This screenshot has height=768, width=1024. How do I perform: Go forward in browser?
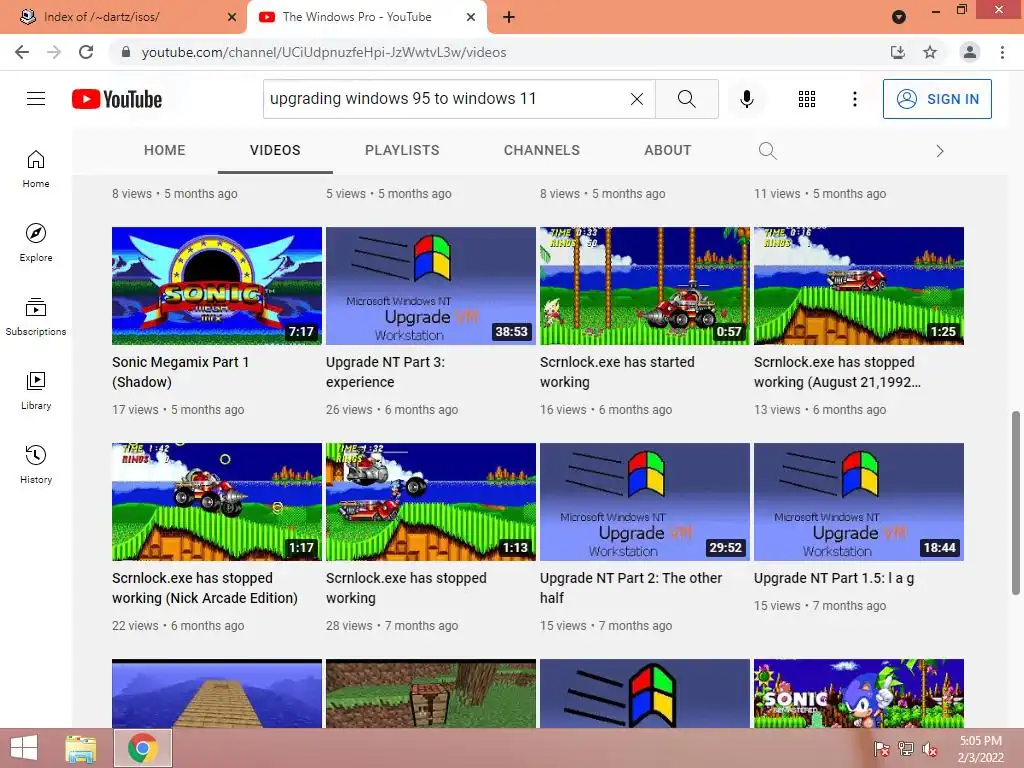pos(54,52)
